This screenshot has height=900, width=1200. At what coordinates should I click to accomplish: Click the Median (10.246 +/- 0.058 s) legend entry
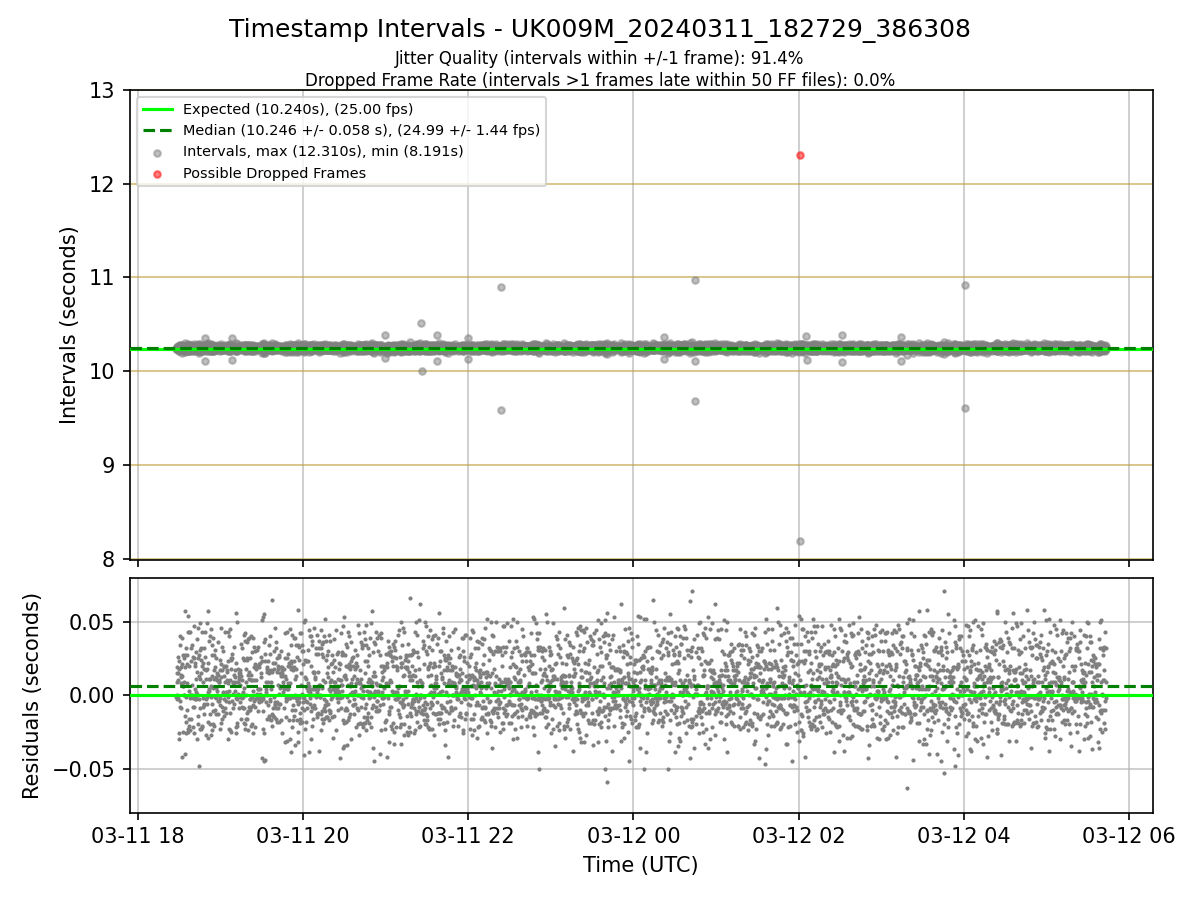[x=361, y=130]
